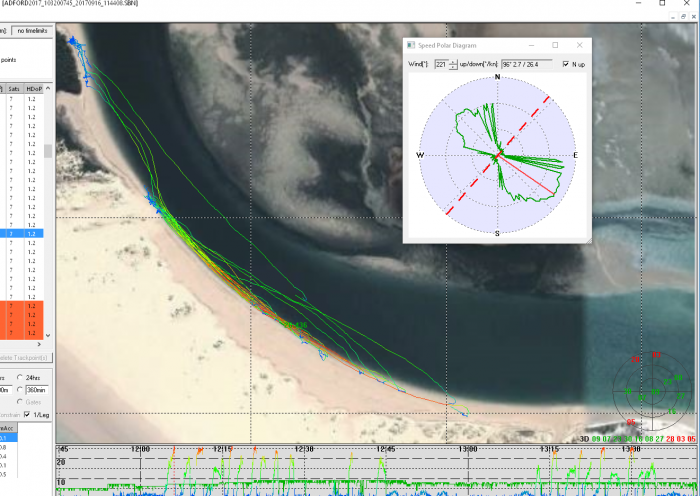The image size is (700, 496).
Task: Select the 24hrs radio button
Action: point(20,377)
